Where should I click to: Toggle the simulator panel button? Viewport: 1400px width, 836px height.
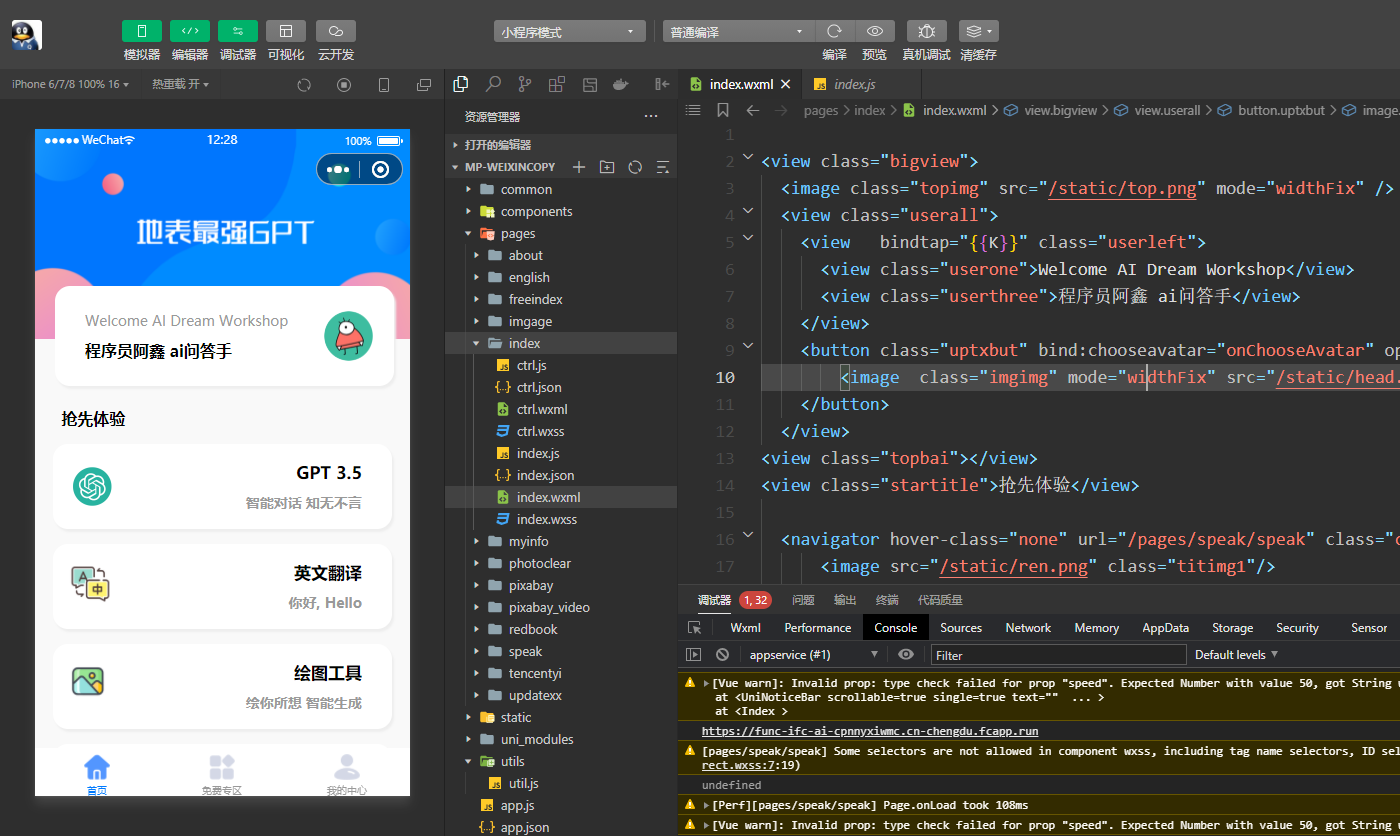pos(142,31)
